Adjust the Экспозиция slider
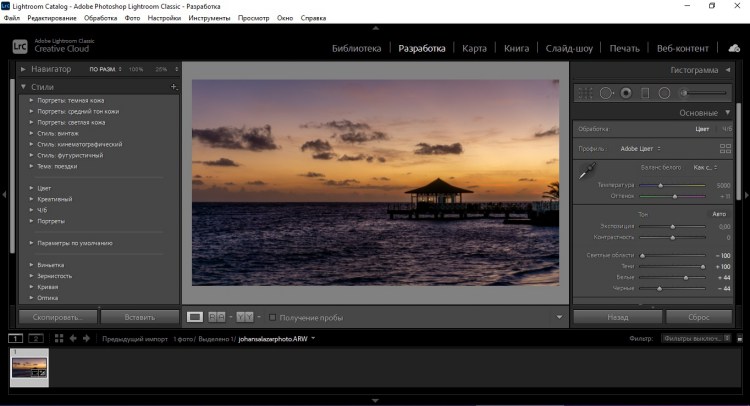 pos(672,226)
